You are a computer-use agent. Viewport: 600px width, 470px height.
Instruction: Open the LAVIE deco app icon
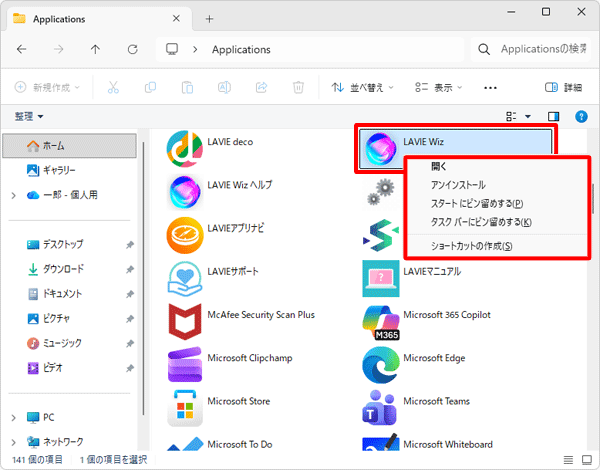click(x=184, y=149)
